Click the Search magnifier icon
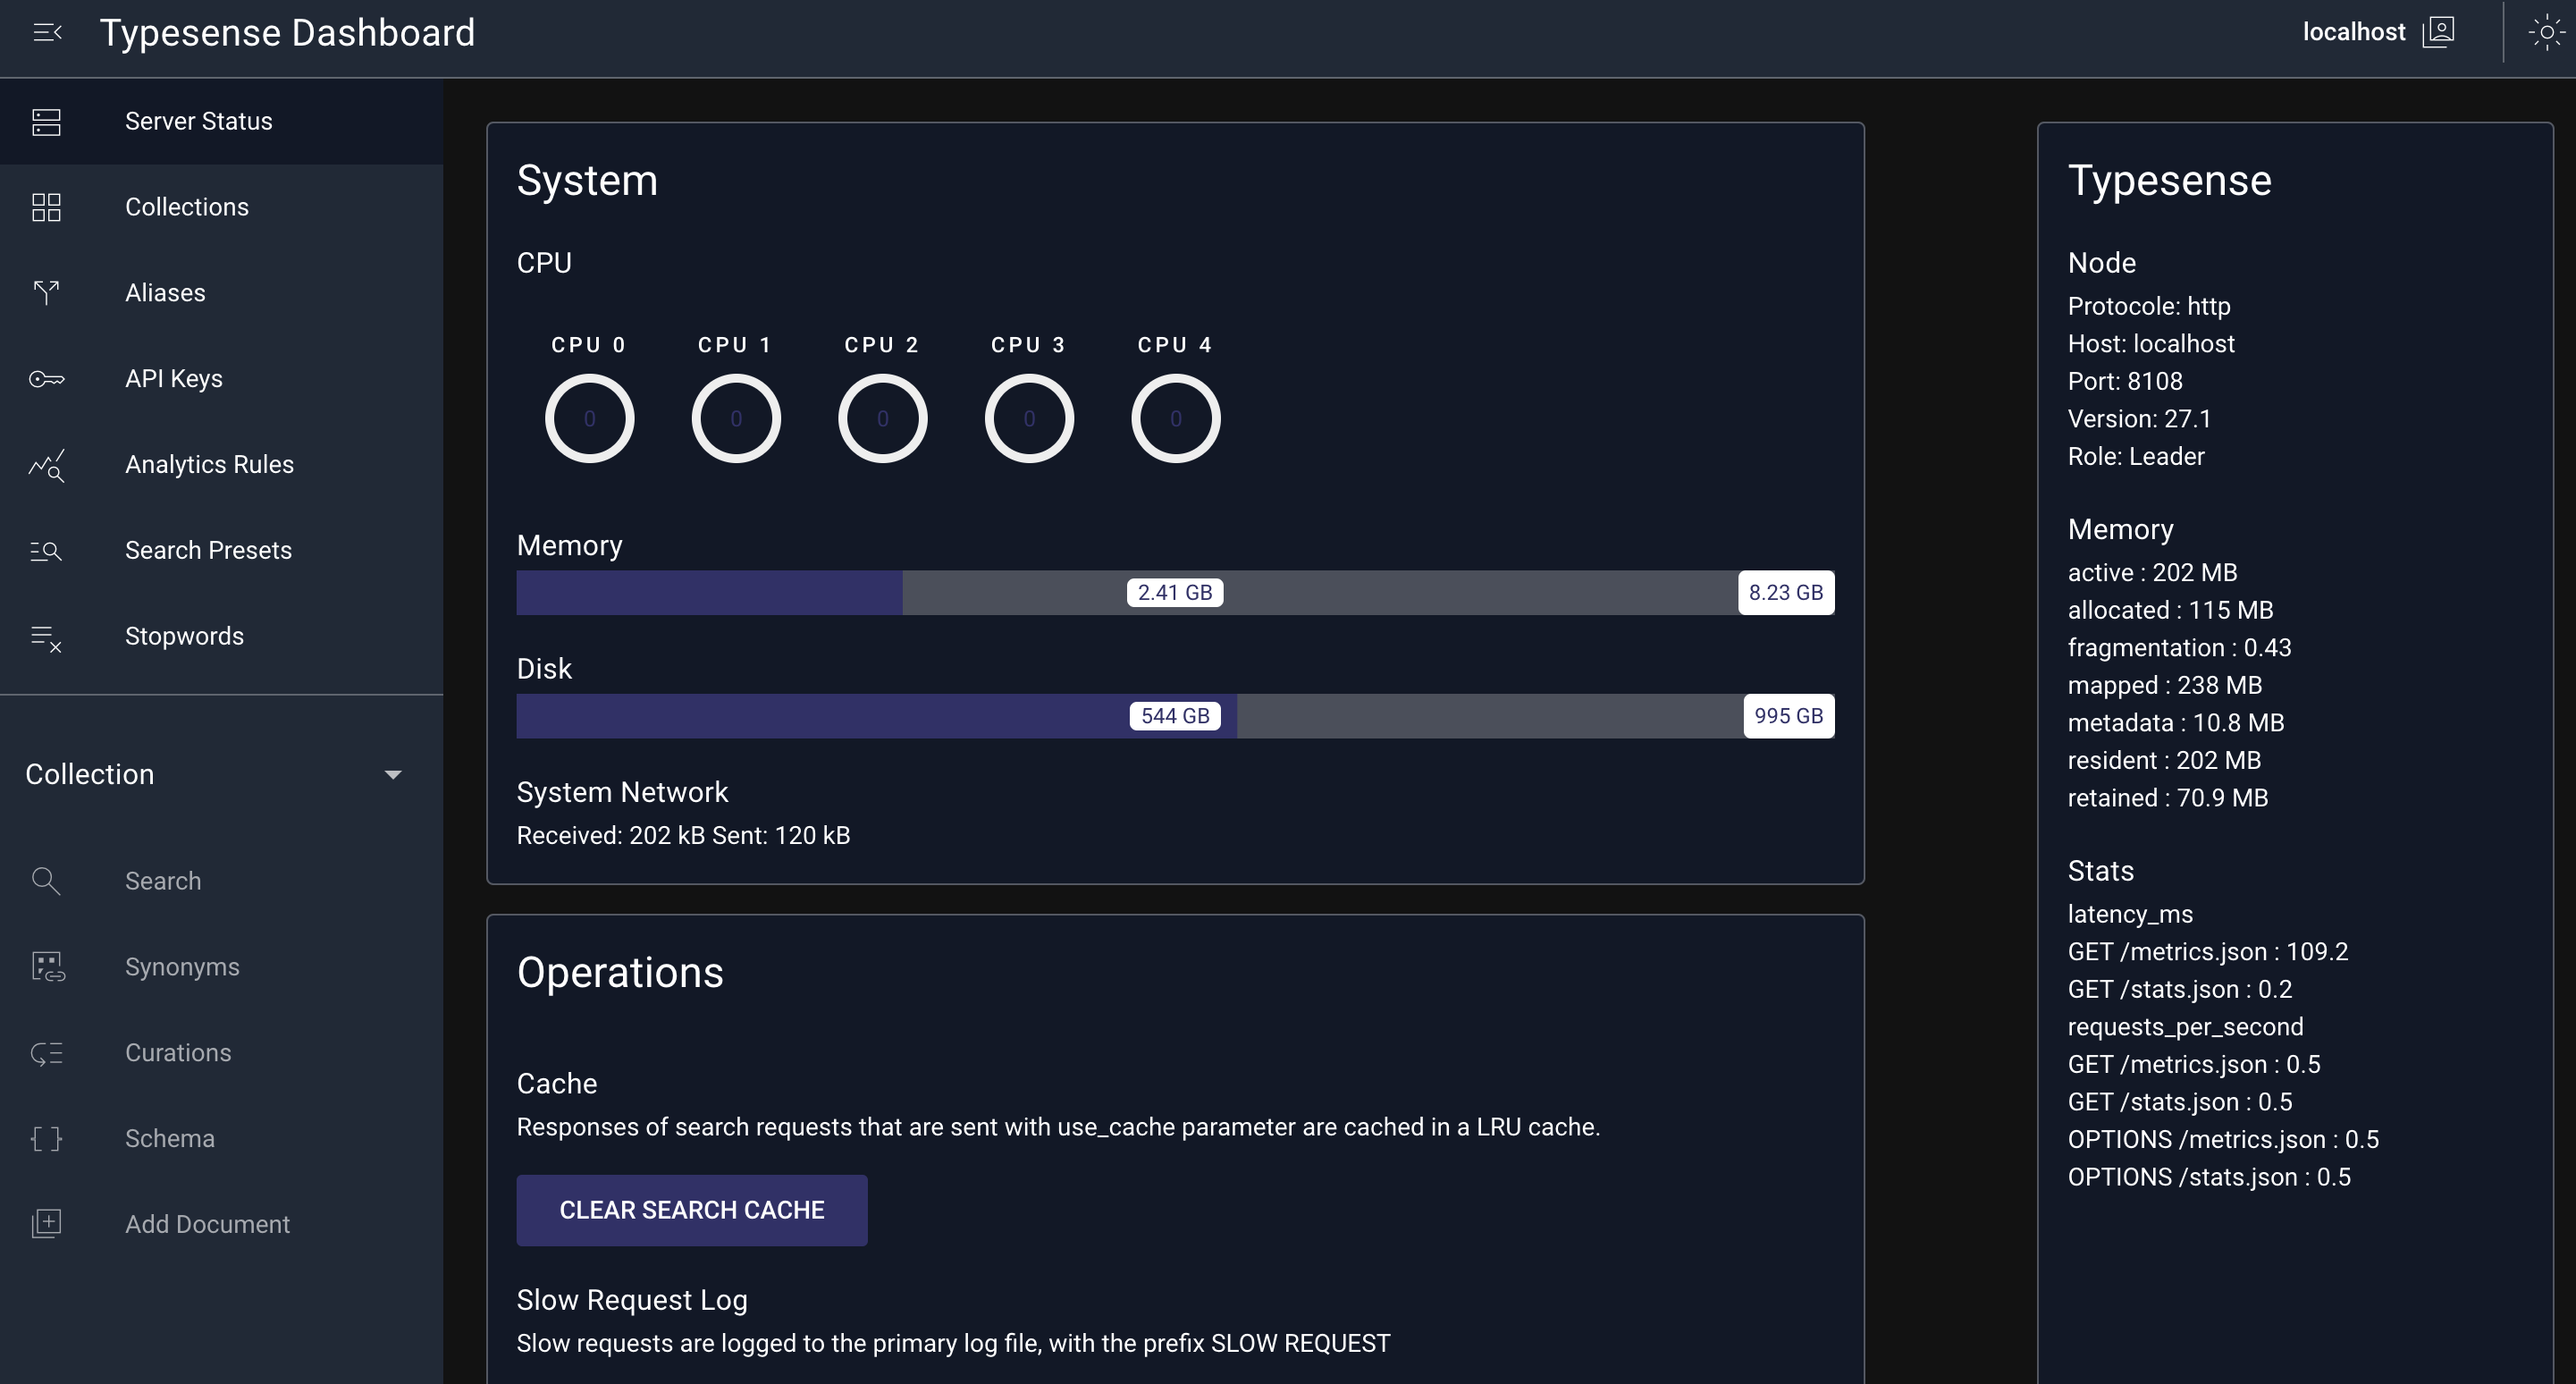The width and height of the screenshot is (2576, 1384). (x=46, y=881)
